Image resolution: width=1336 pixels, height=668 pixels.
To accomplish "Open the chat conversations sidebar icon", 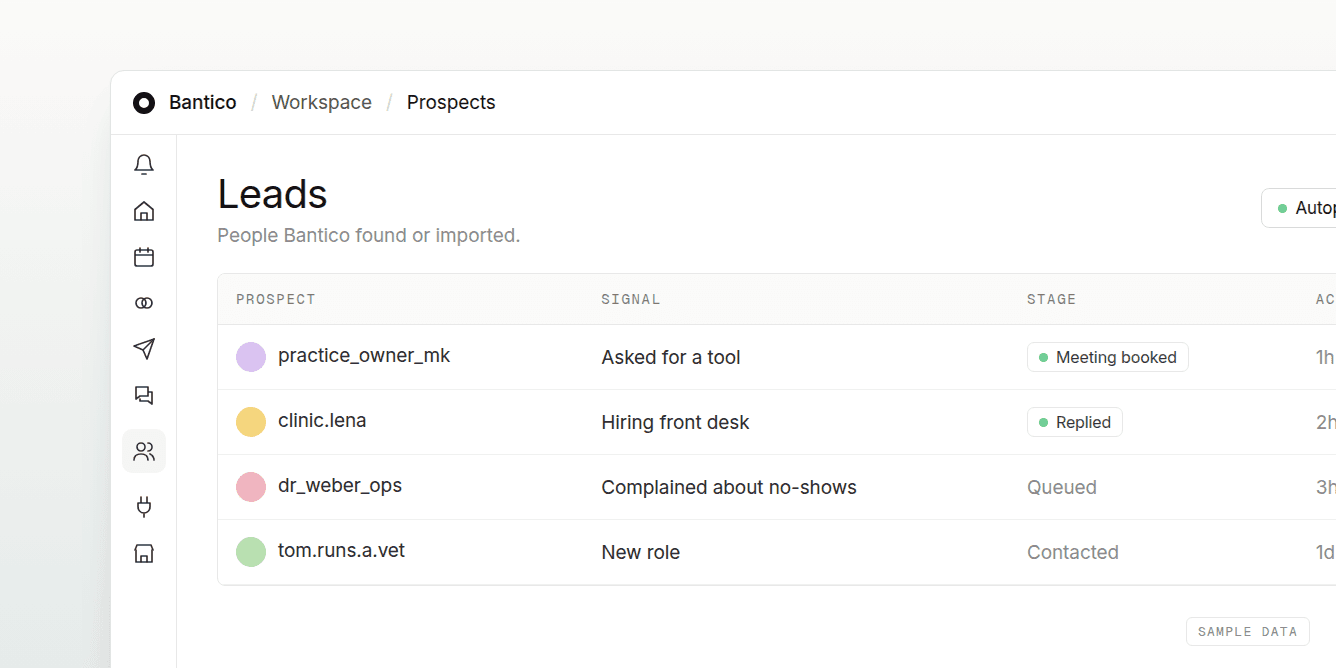I will click(144, 395).
